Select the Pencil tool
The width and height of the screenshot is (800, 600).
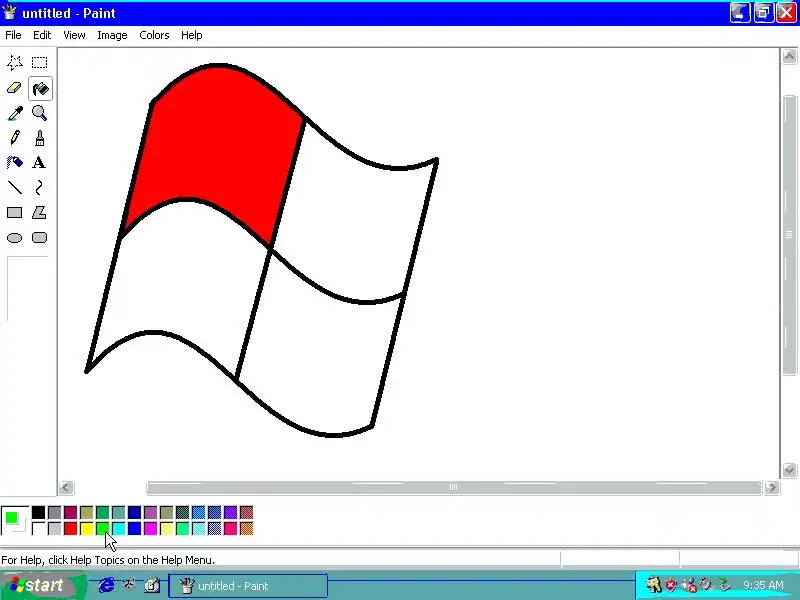[x=14, y=138]
